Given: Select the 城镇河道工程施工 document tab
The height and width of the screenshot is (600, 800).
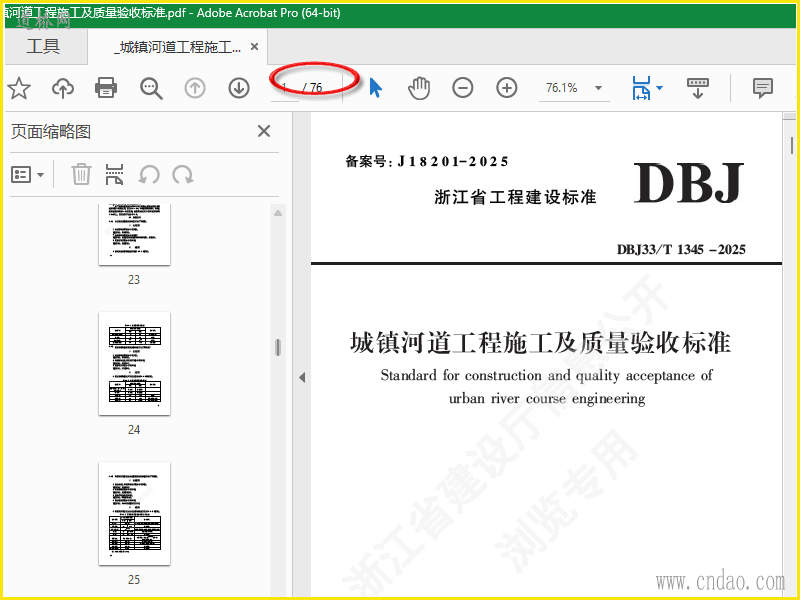Looking at the screenshot, I should 179,47.
